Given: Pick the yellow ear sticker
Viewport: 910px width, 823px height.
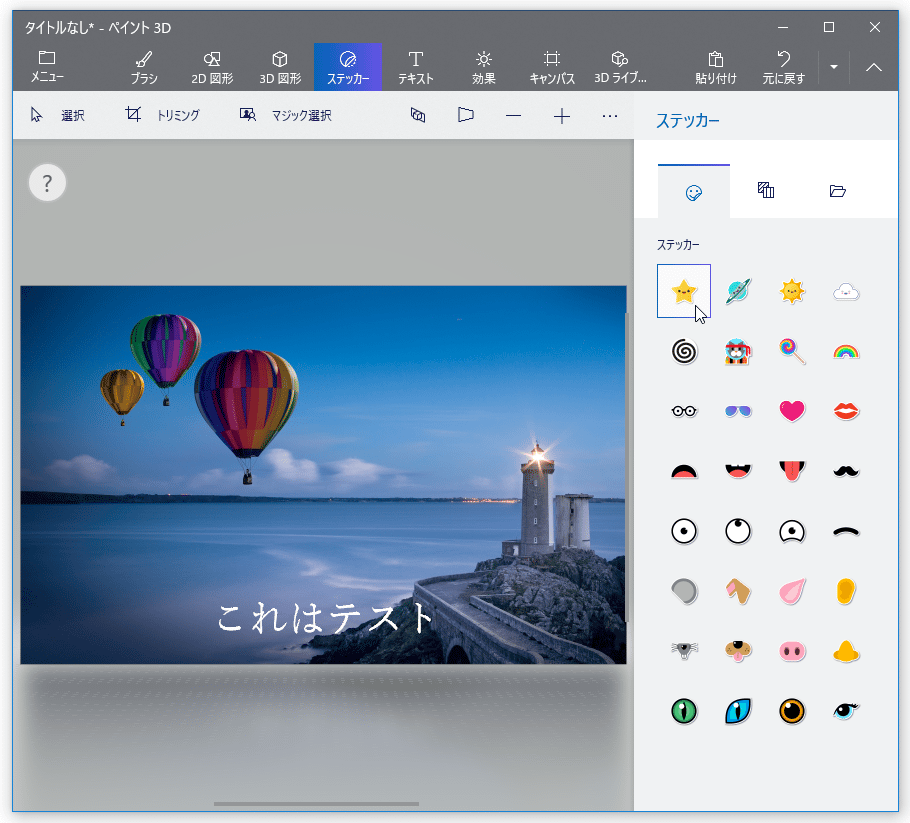Looking at the screenshot, I should point(846,591).
